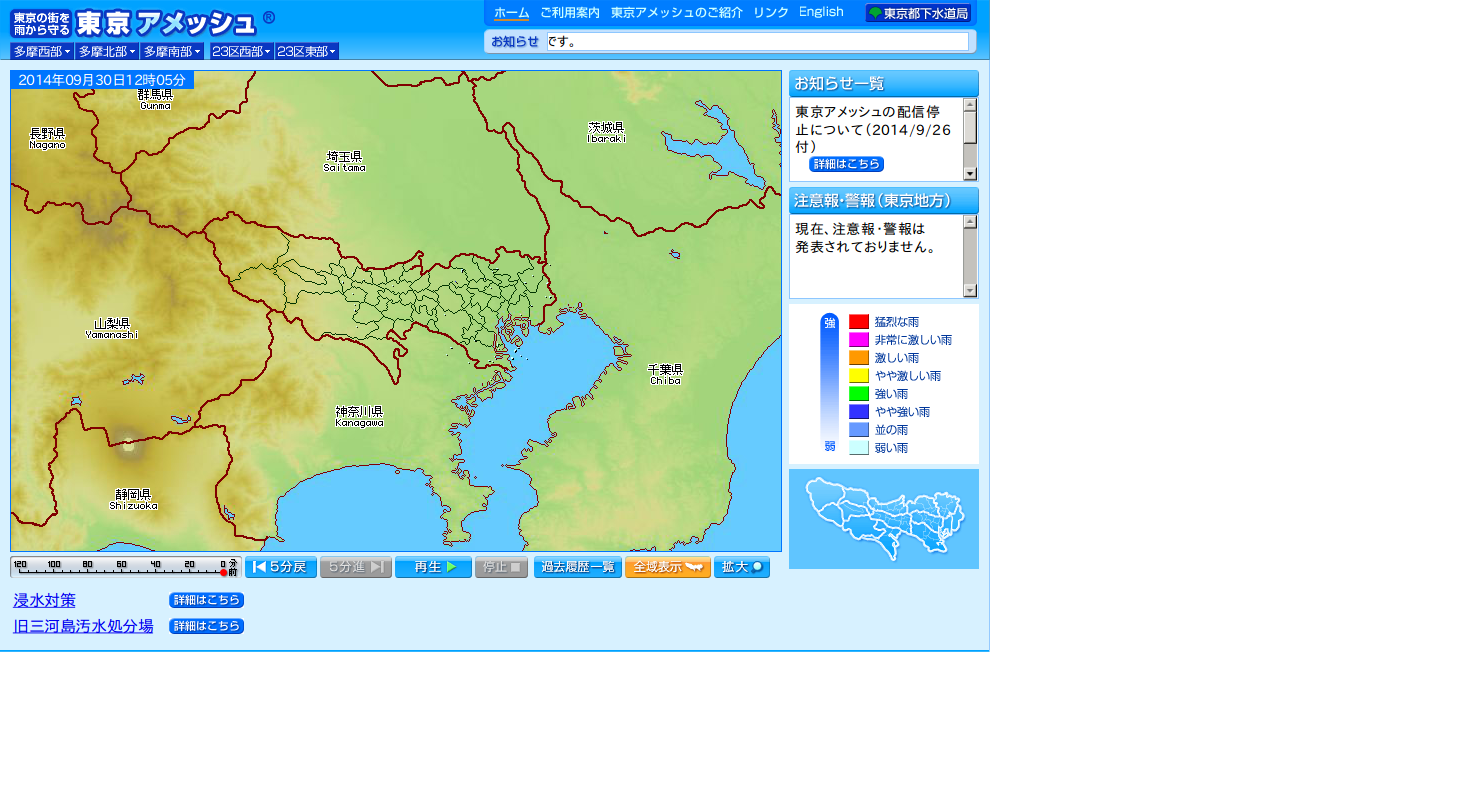Open the 多摩西部 region dropdown
The width and height of the screenshot is (1458, 806).
click(42, 51)
